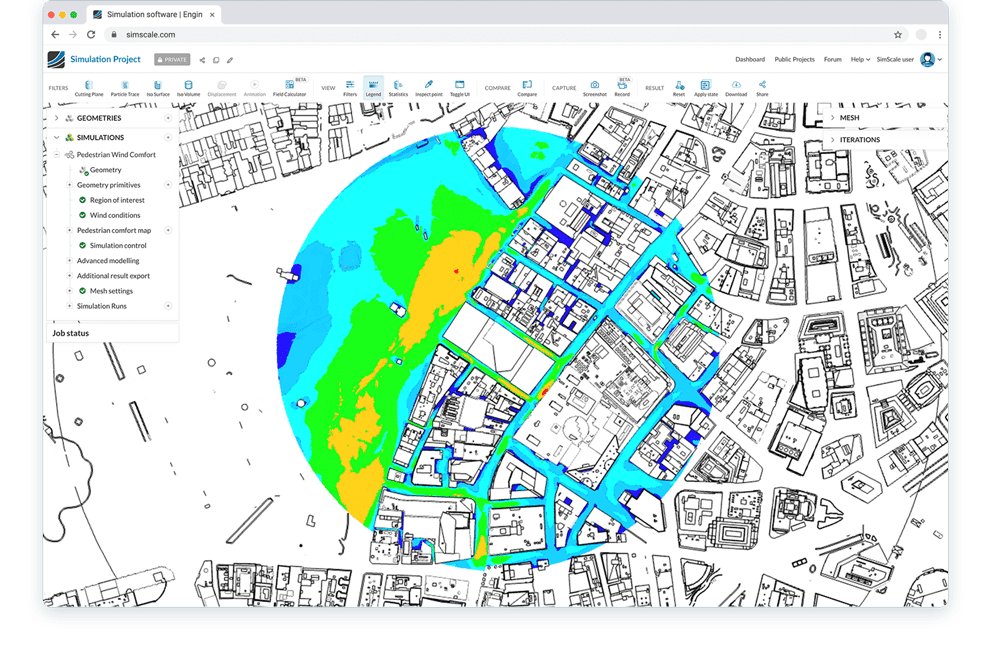Select the Inspect point tool
Image resolution: width=993 pixels, height=660 pixels.
pos(426,86)
